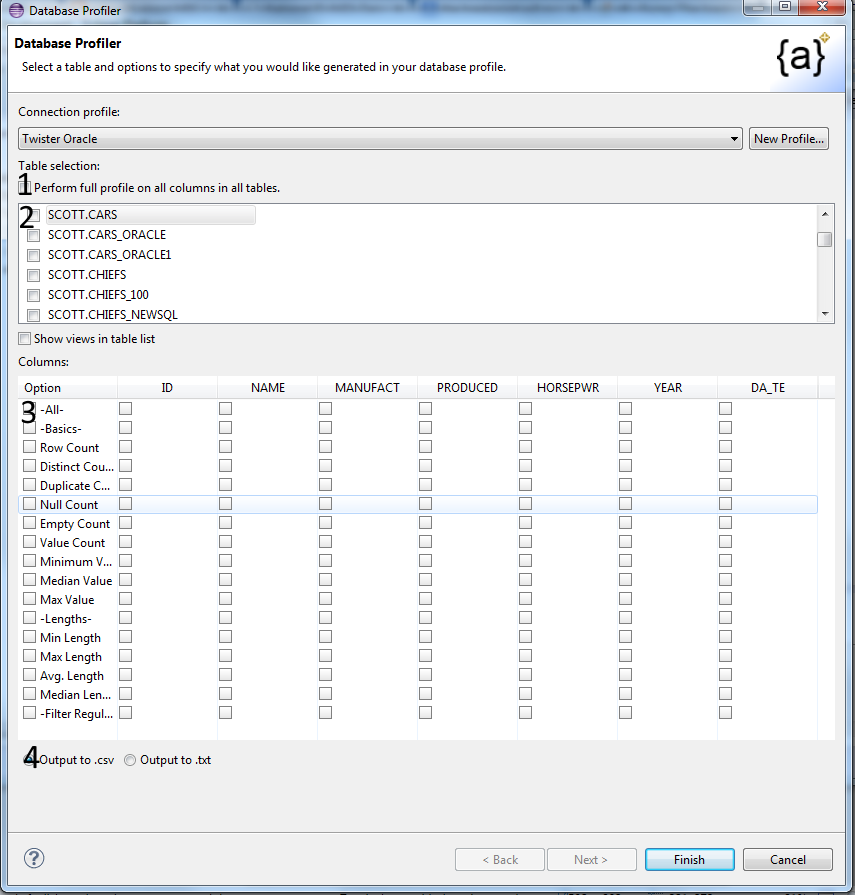Check the SCOTT.CARS table checkbox

point(33,214)
